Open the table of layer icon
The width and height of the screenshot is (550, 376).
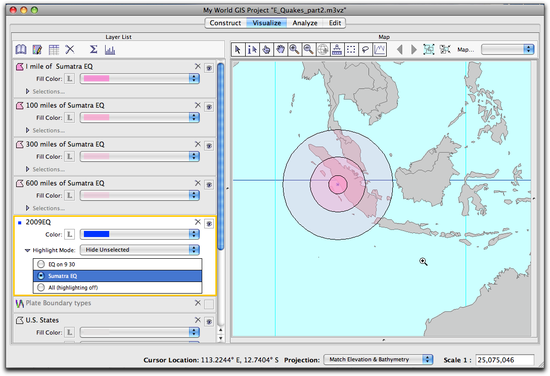(x=54, y=50)
